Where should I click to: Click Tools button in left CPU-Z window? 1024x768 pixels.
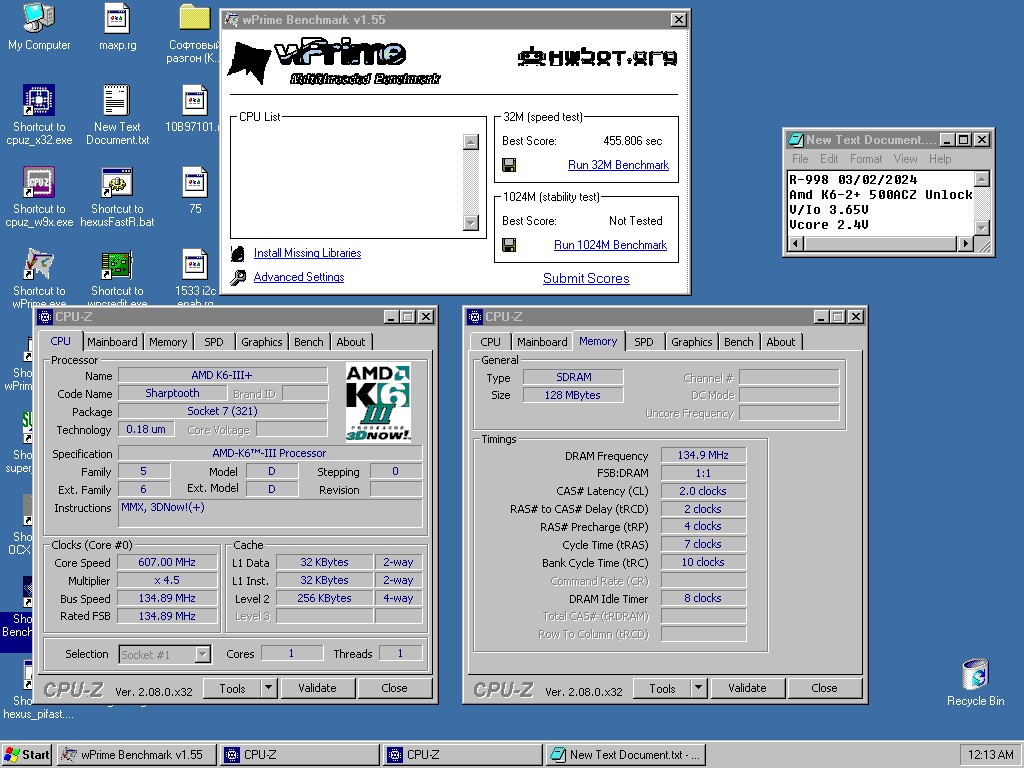[232, 688]
